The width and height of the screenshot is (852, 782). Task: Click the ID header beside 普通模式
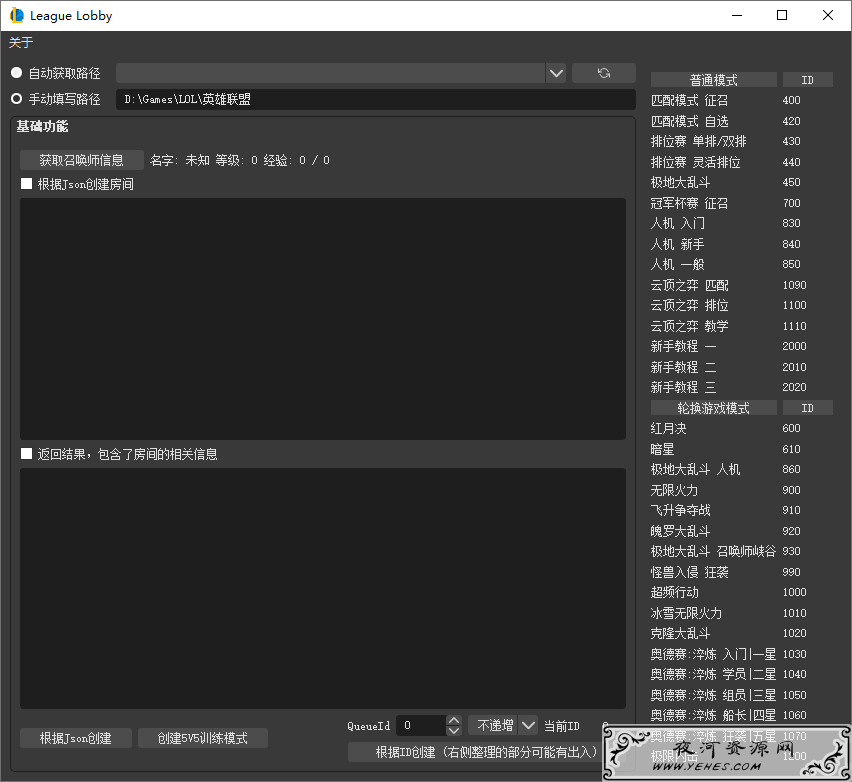(807, 80)
